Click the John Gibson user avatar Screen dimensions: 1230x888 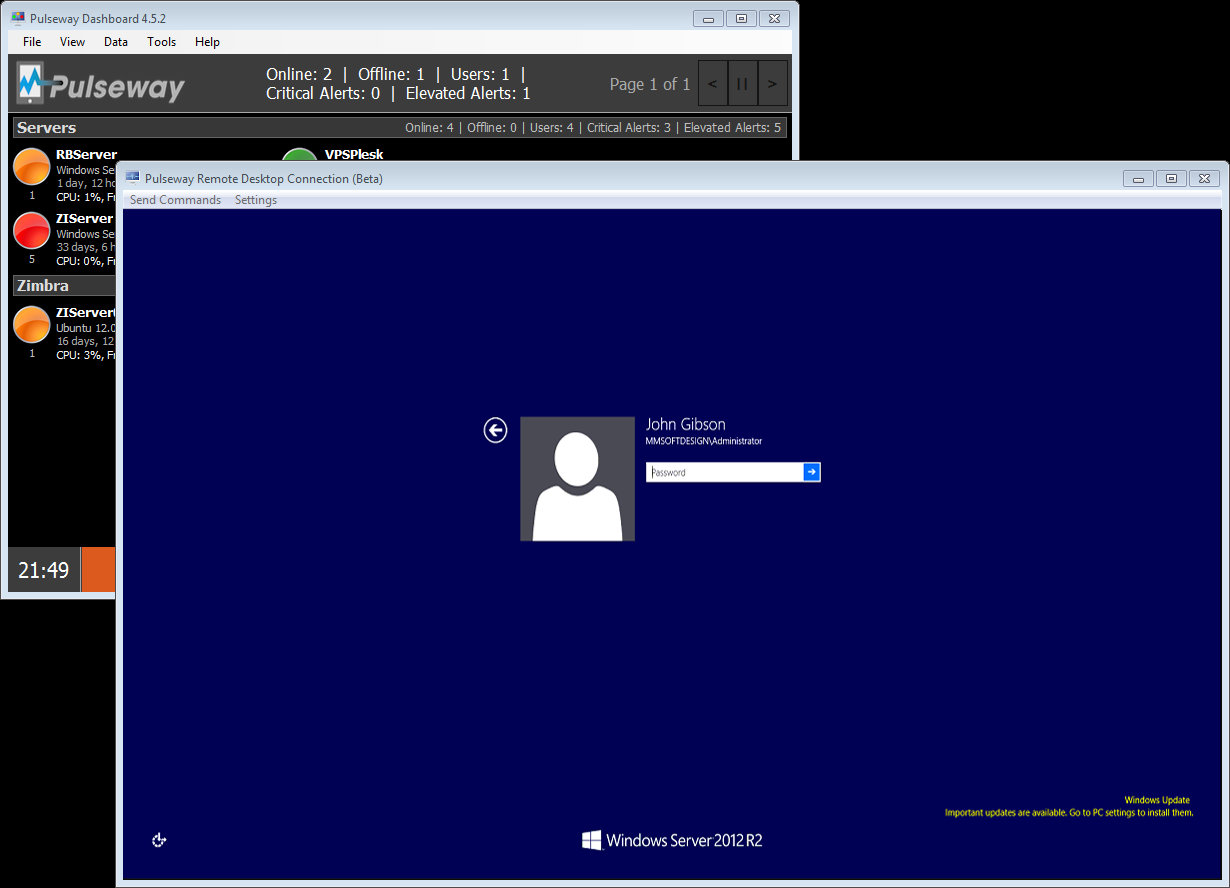click(577, 479)
